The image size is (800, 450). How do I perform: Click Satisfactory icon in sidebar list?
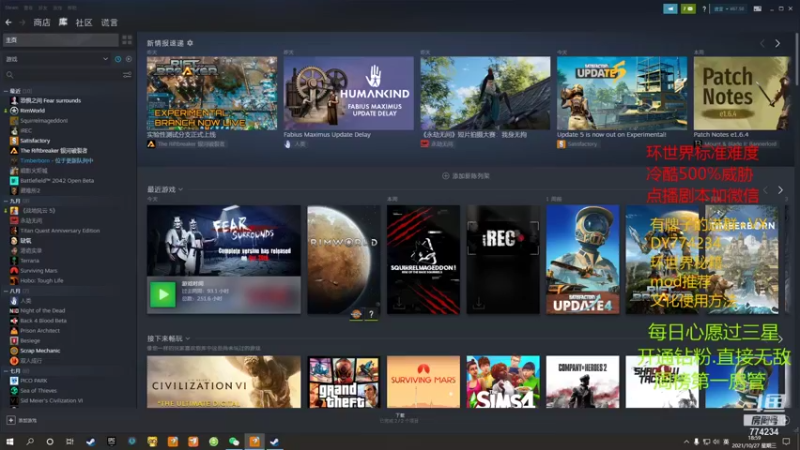pos(14,140)
